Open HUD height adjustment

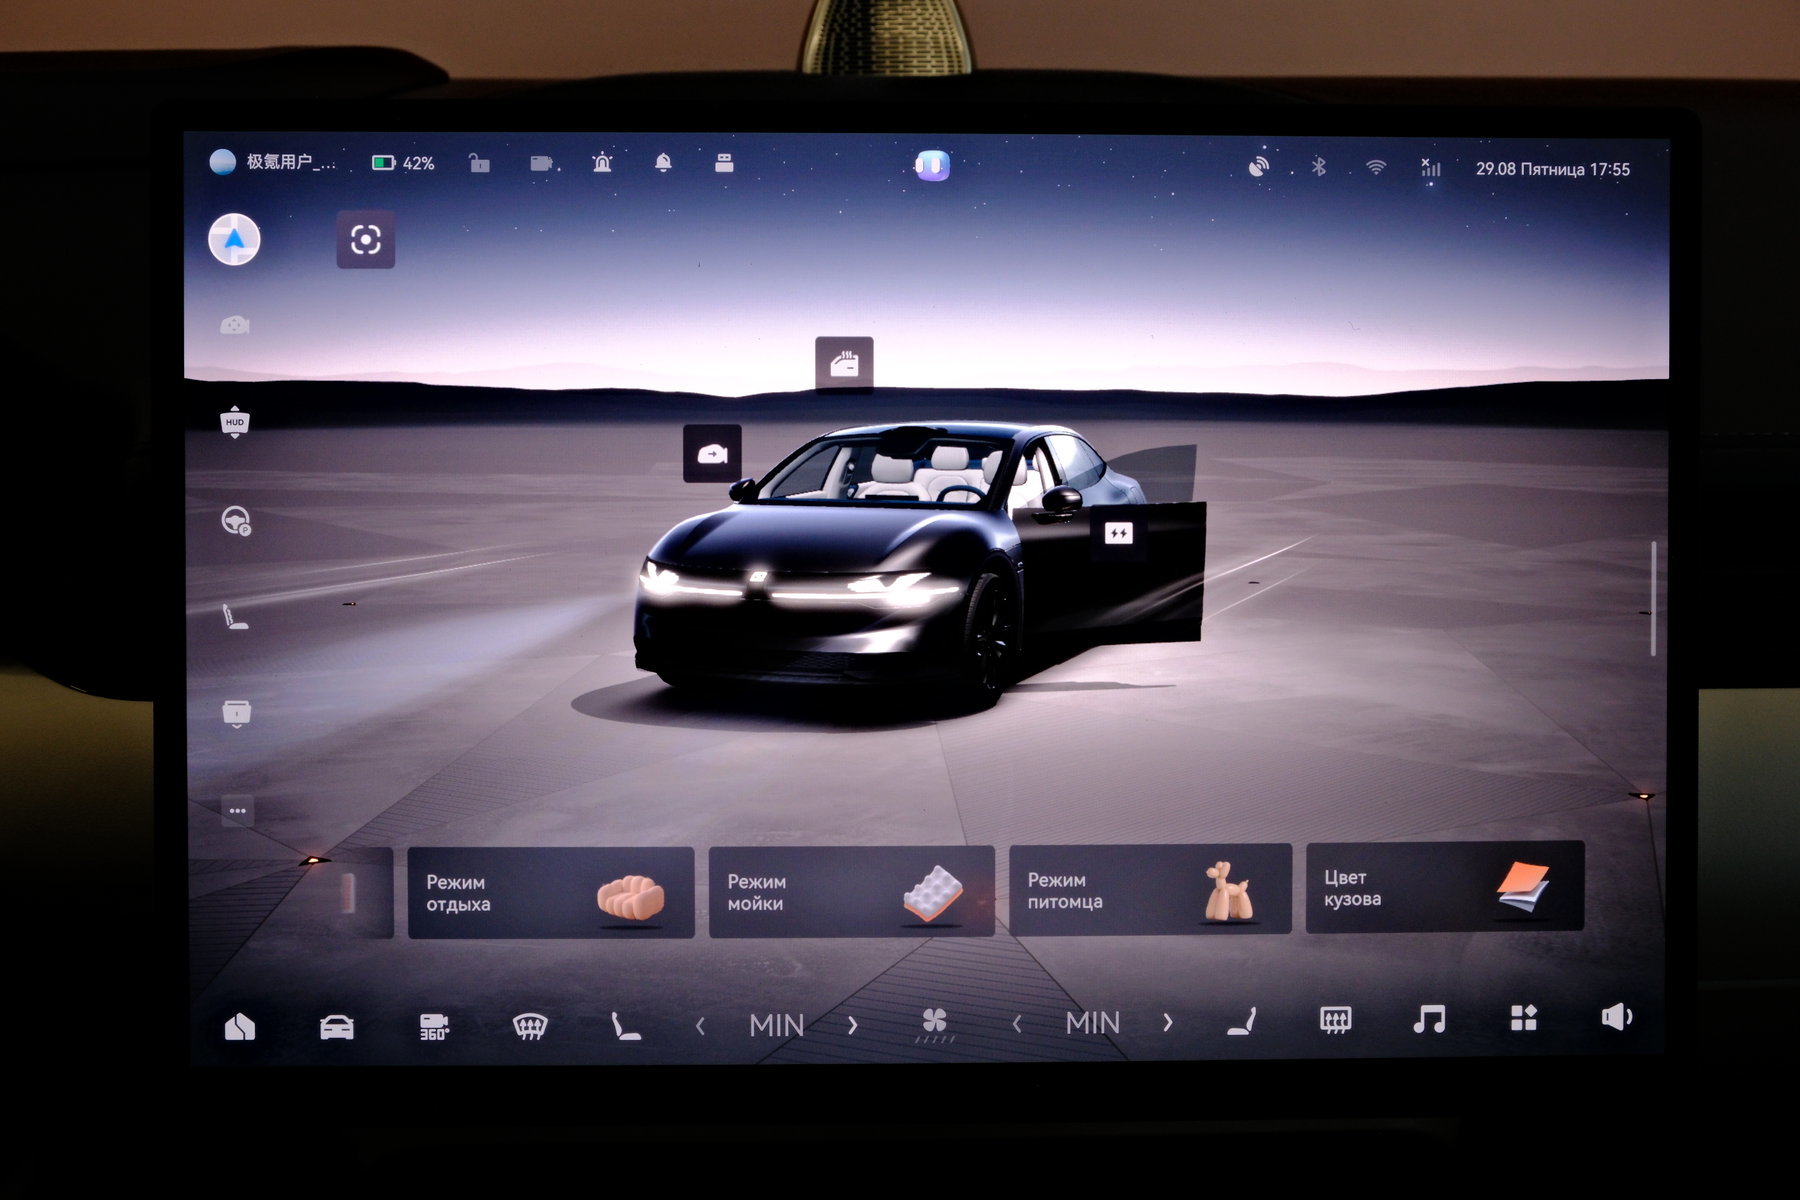tap(234, 422)
